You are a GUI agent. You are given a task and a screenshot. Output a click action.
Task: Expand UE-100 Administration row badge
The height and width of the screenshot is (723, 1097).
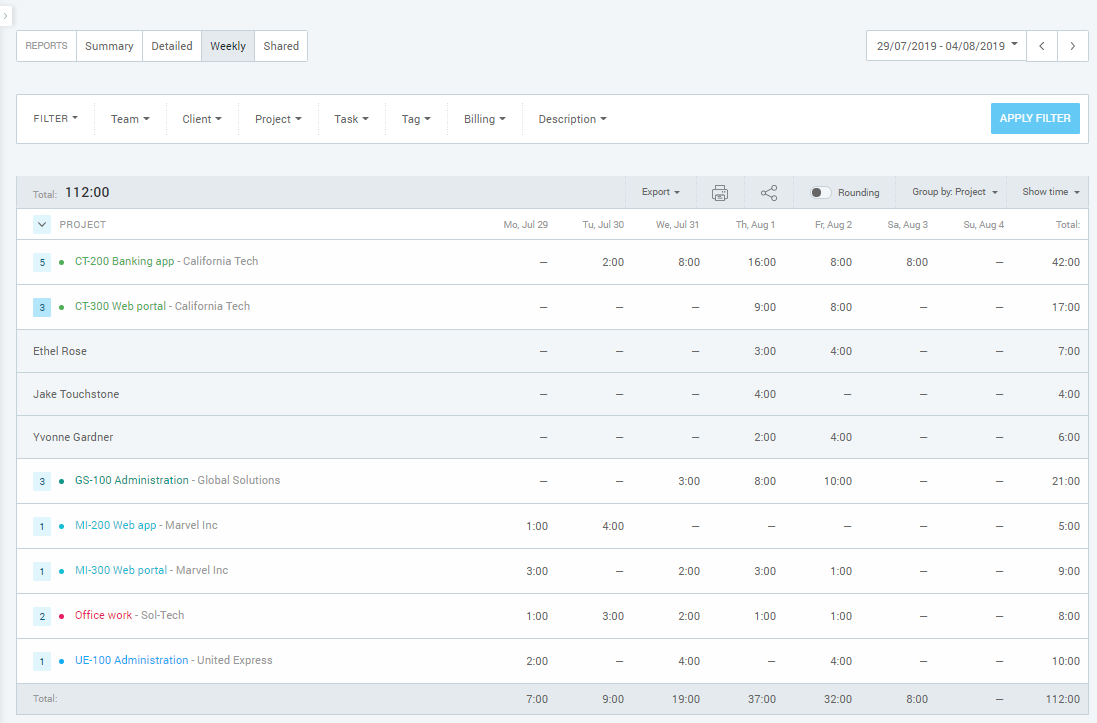click(x=42, y=661)
